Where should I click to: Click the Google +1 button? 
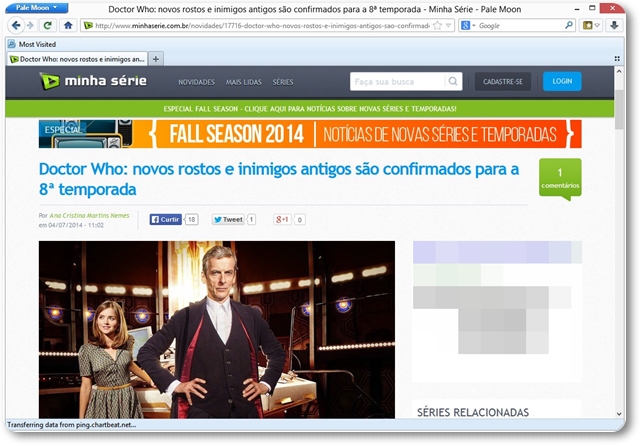click(x=282, y=220)
